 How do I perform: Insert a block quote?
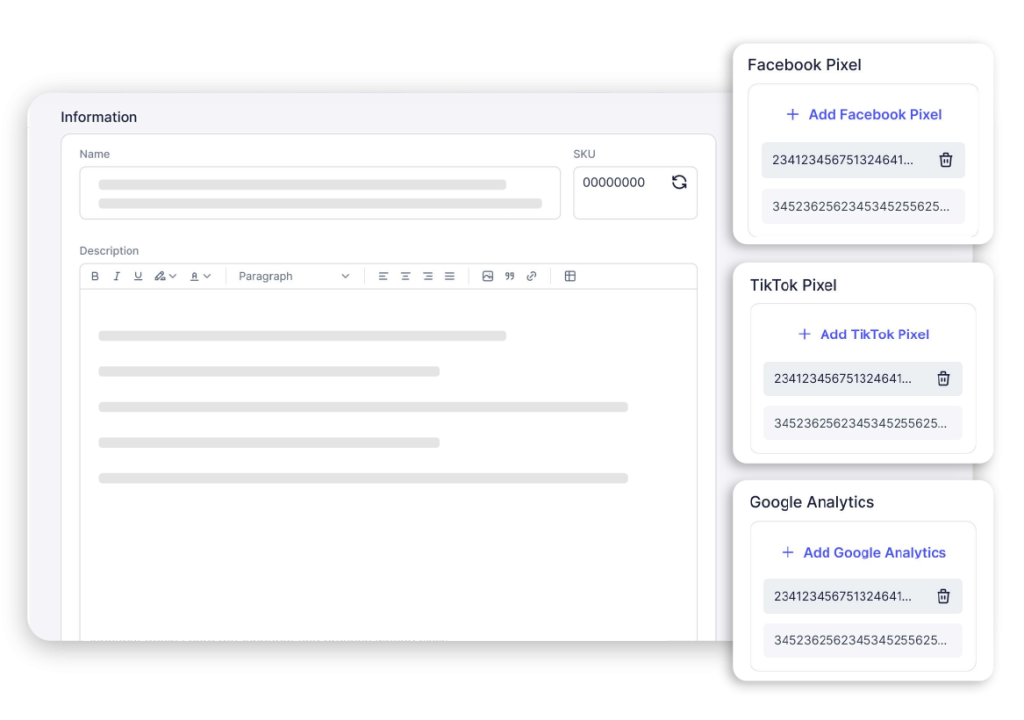point(510,276)
